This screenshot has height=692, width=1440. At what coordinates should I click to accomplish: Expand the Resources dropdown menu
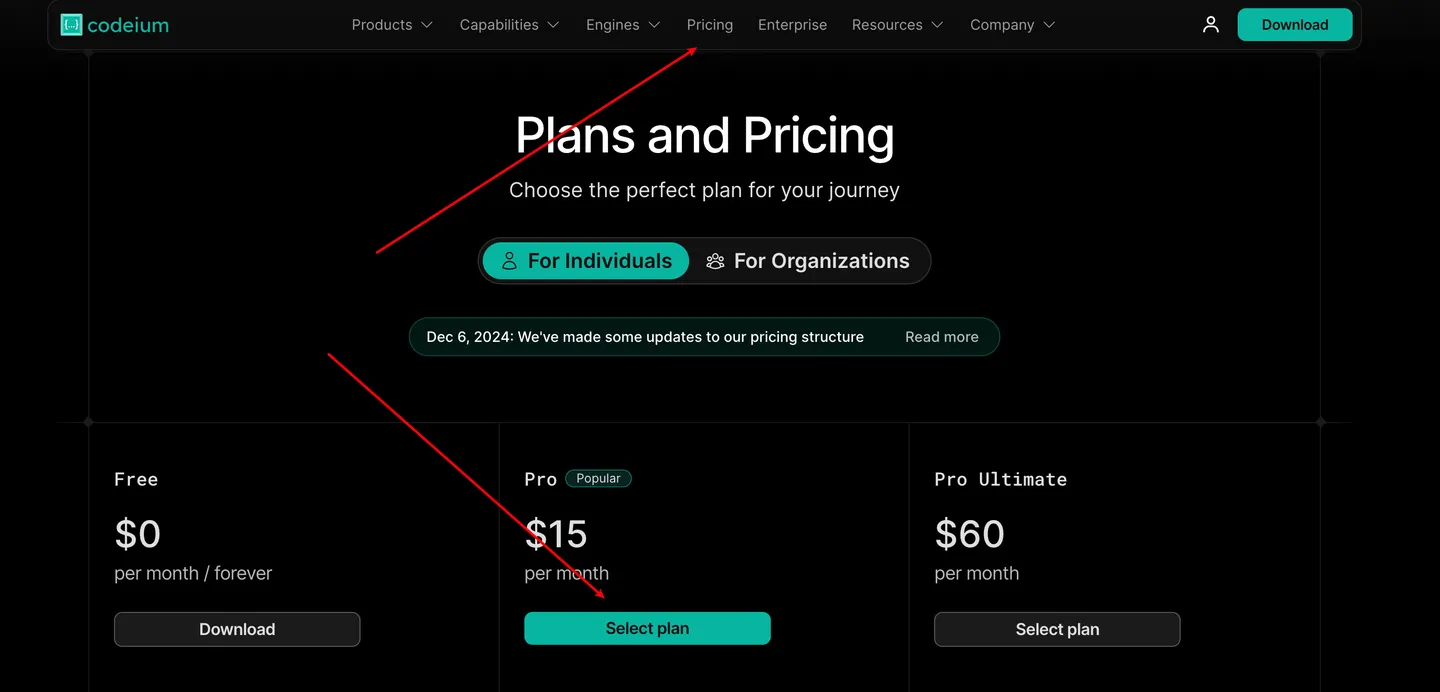pos(897,25)
